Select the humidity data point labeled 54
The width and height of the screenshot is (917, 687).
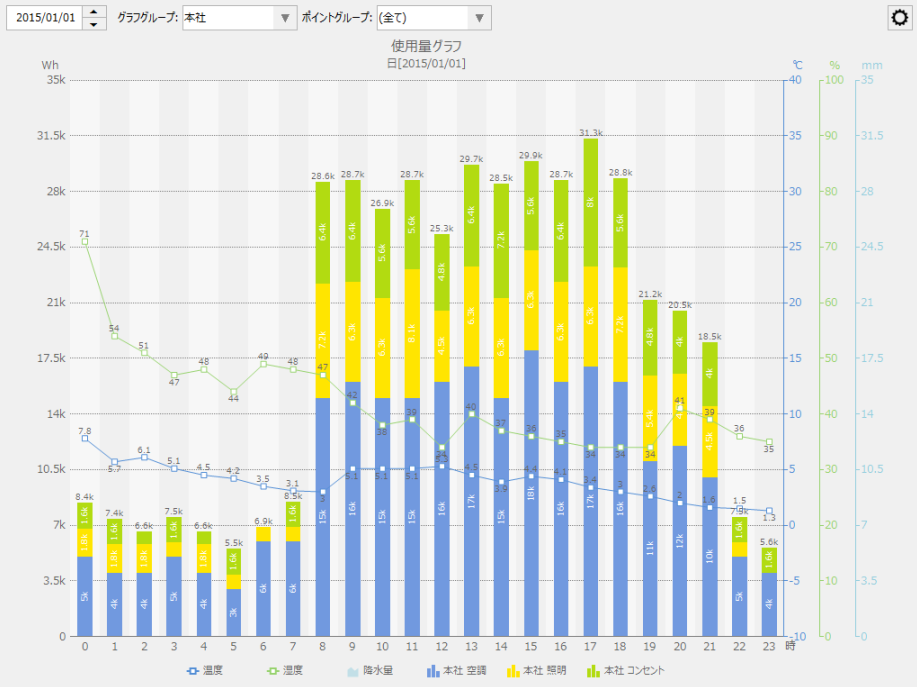tap(115, 336)
